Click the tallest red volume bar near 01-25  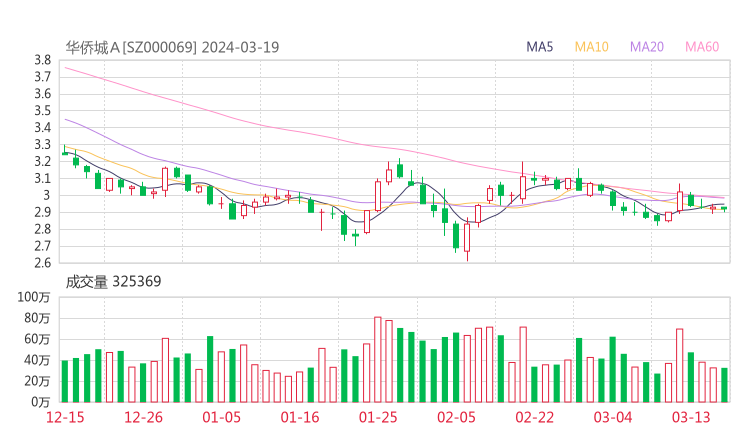coord(378,360)
